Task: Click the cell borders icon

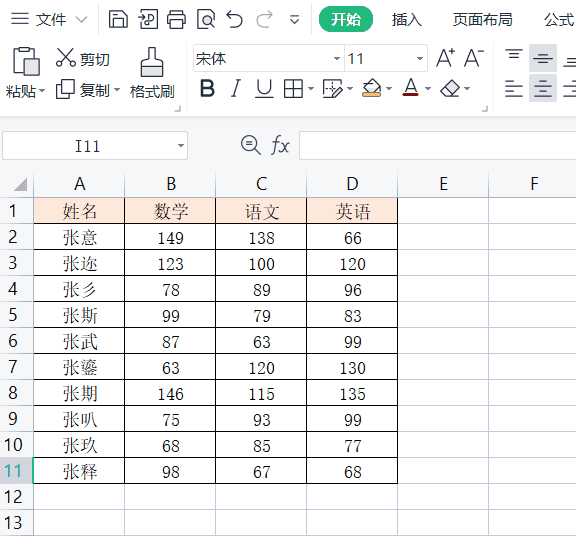Action: click(x=293, y=89)
